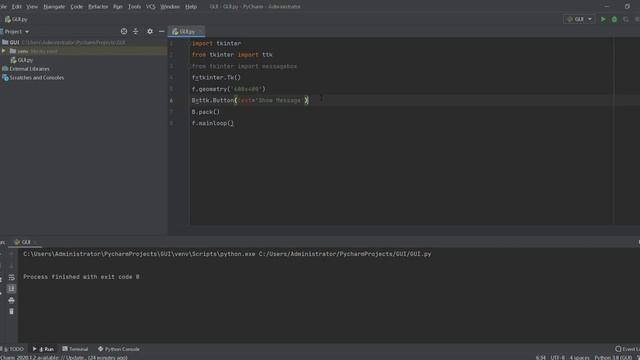The image size is (640, 360).
Task: Click the B=ttk.Button line in editor
Action: tap(250, 100)
